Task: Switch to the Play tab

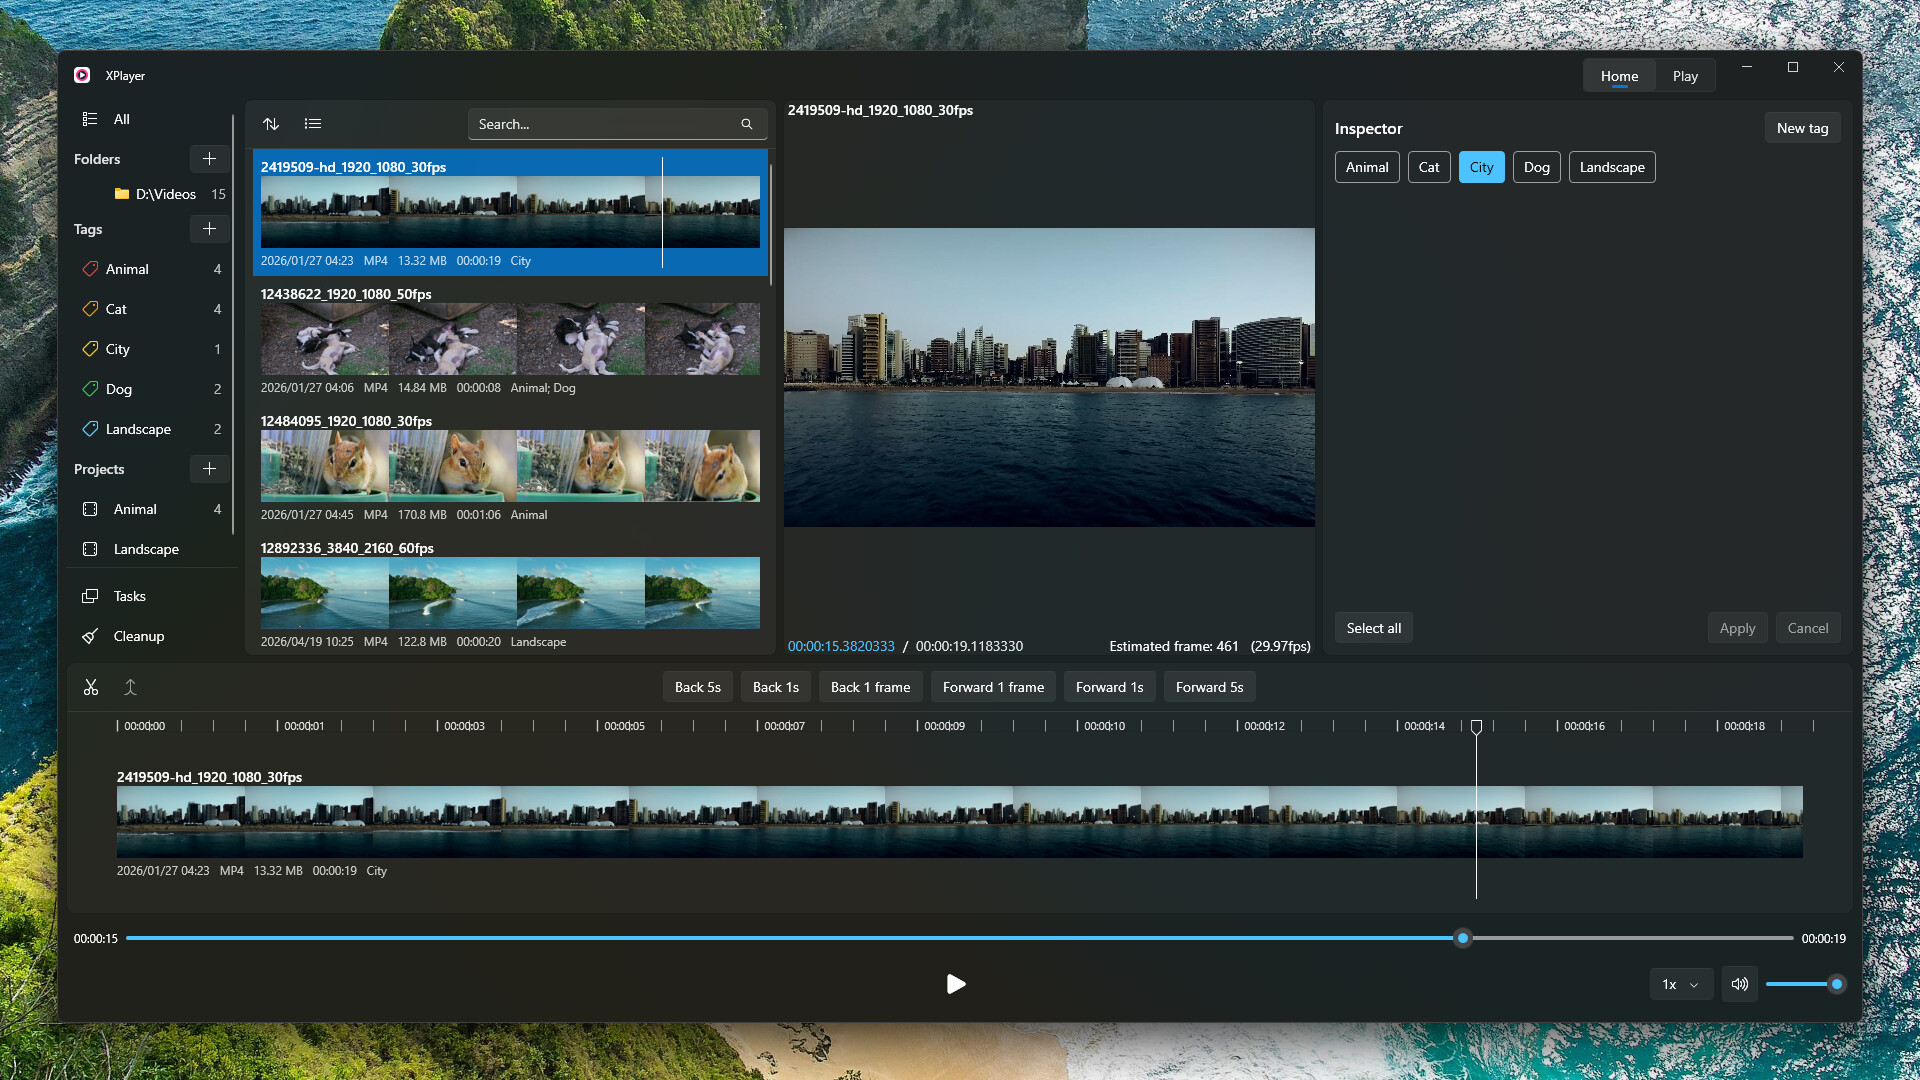Action: point(1685,76)
